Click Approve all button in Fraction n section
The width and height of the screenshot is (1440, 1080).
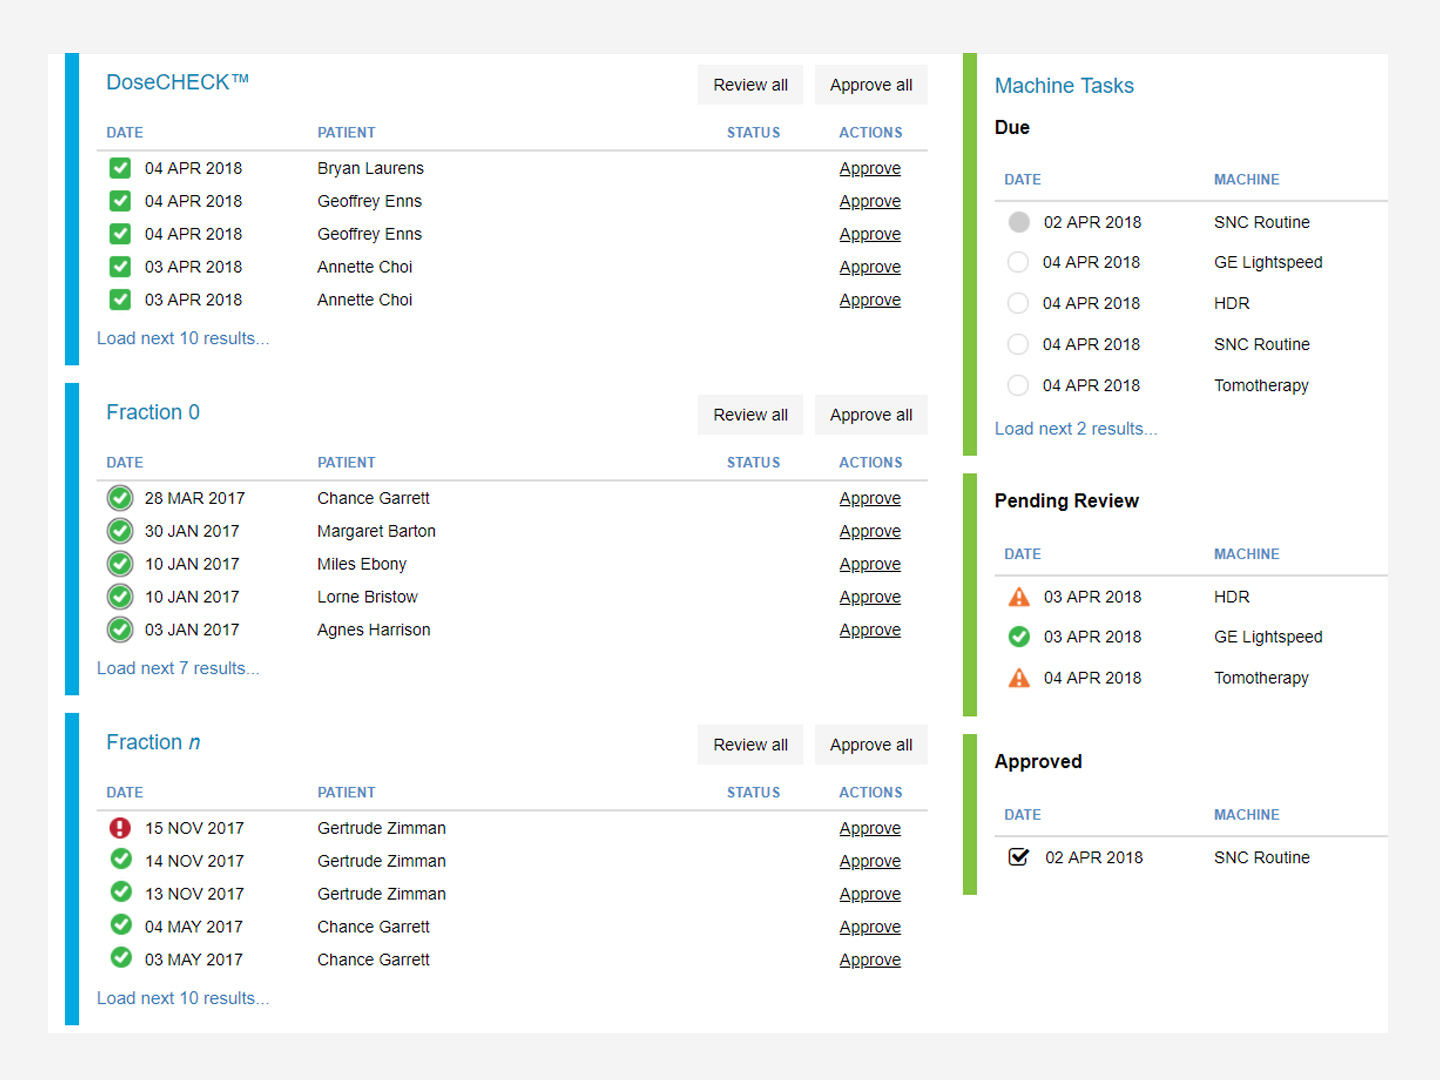(x=871, y=745)
